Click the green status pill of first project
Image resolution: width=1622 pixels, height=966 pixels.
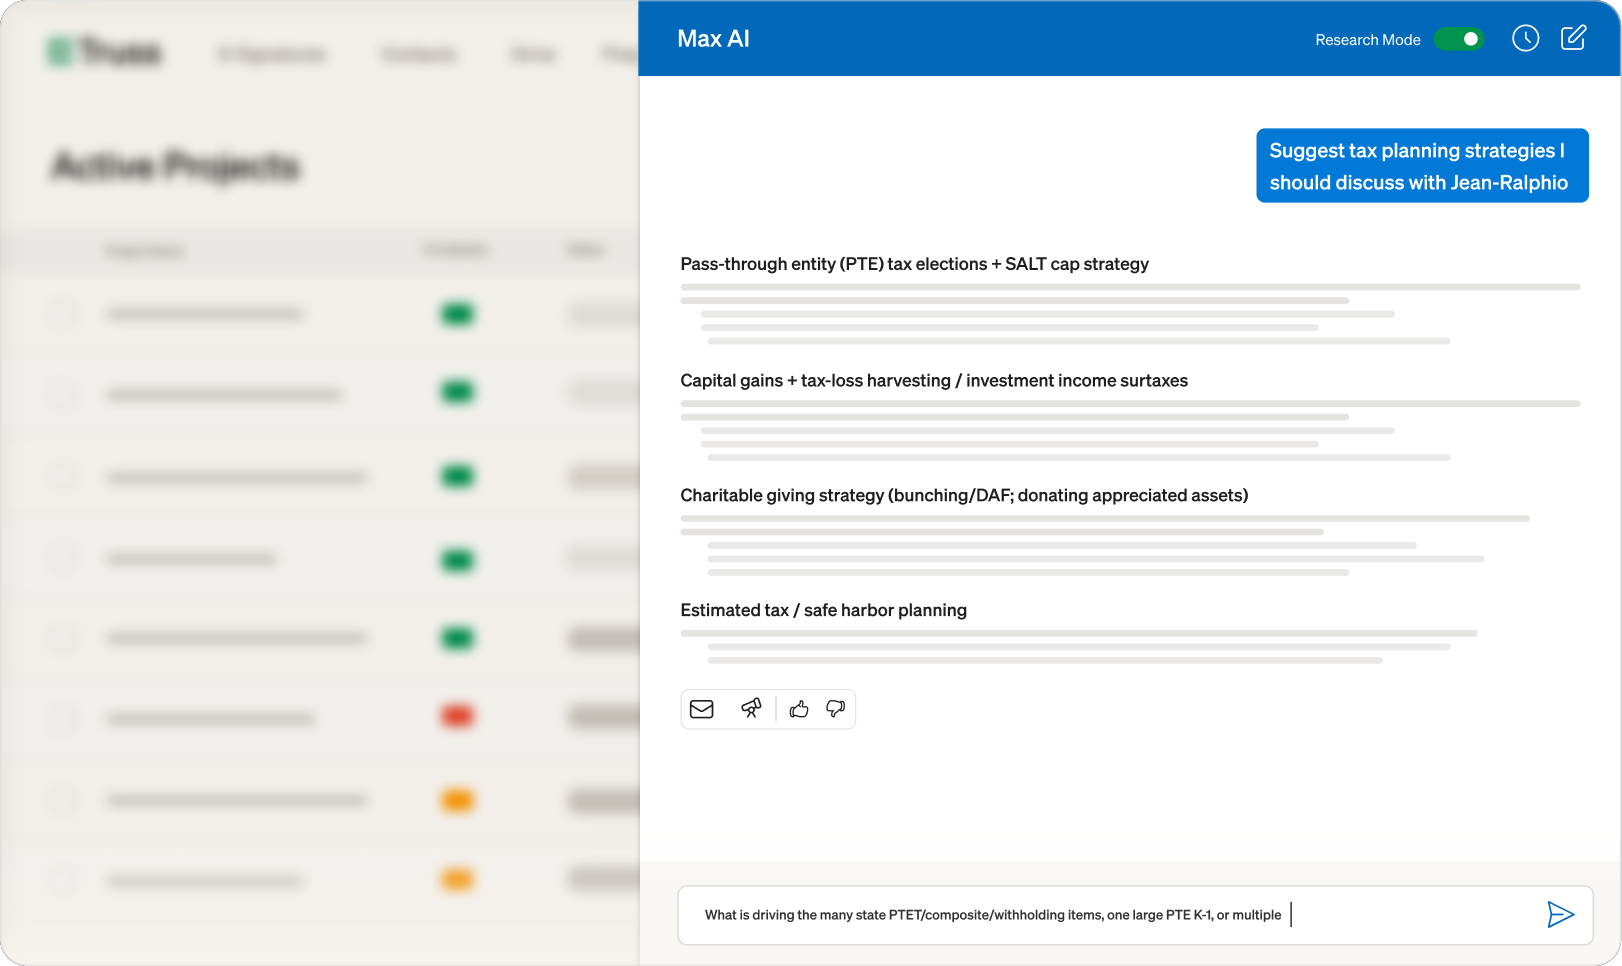[457, 314]
